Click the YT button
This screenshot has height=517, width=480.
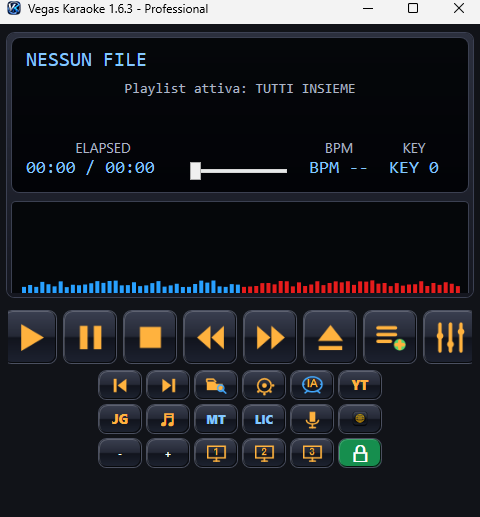pyautogui.click(x=360, y=385)
